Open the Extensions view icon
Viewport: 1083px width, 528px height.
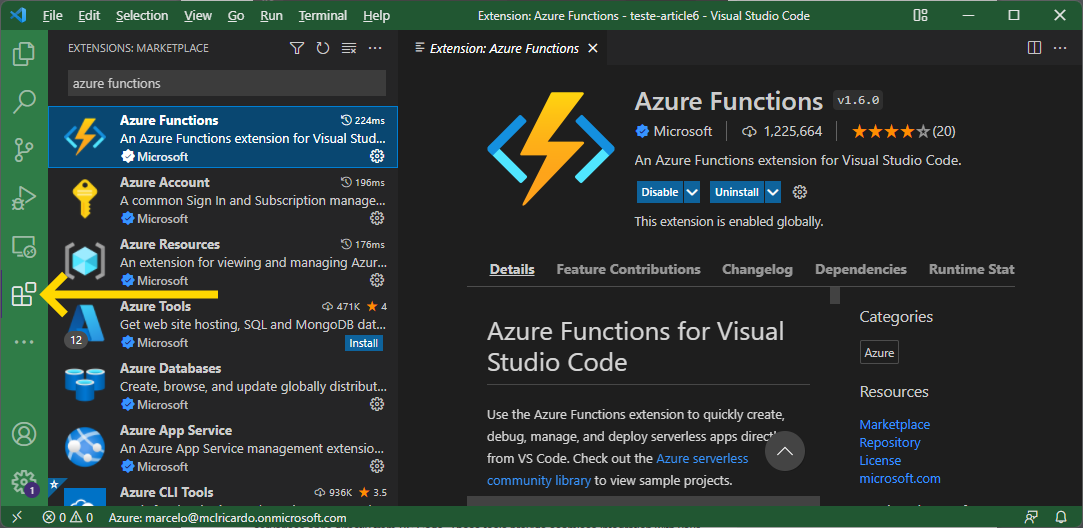coord(24,294)
